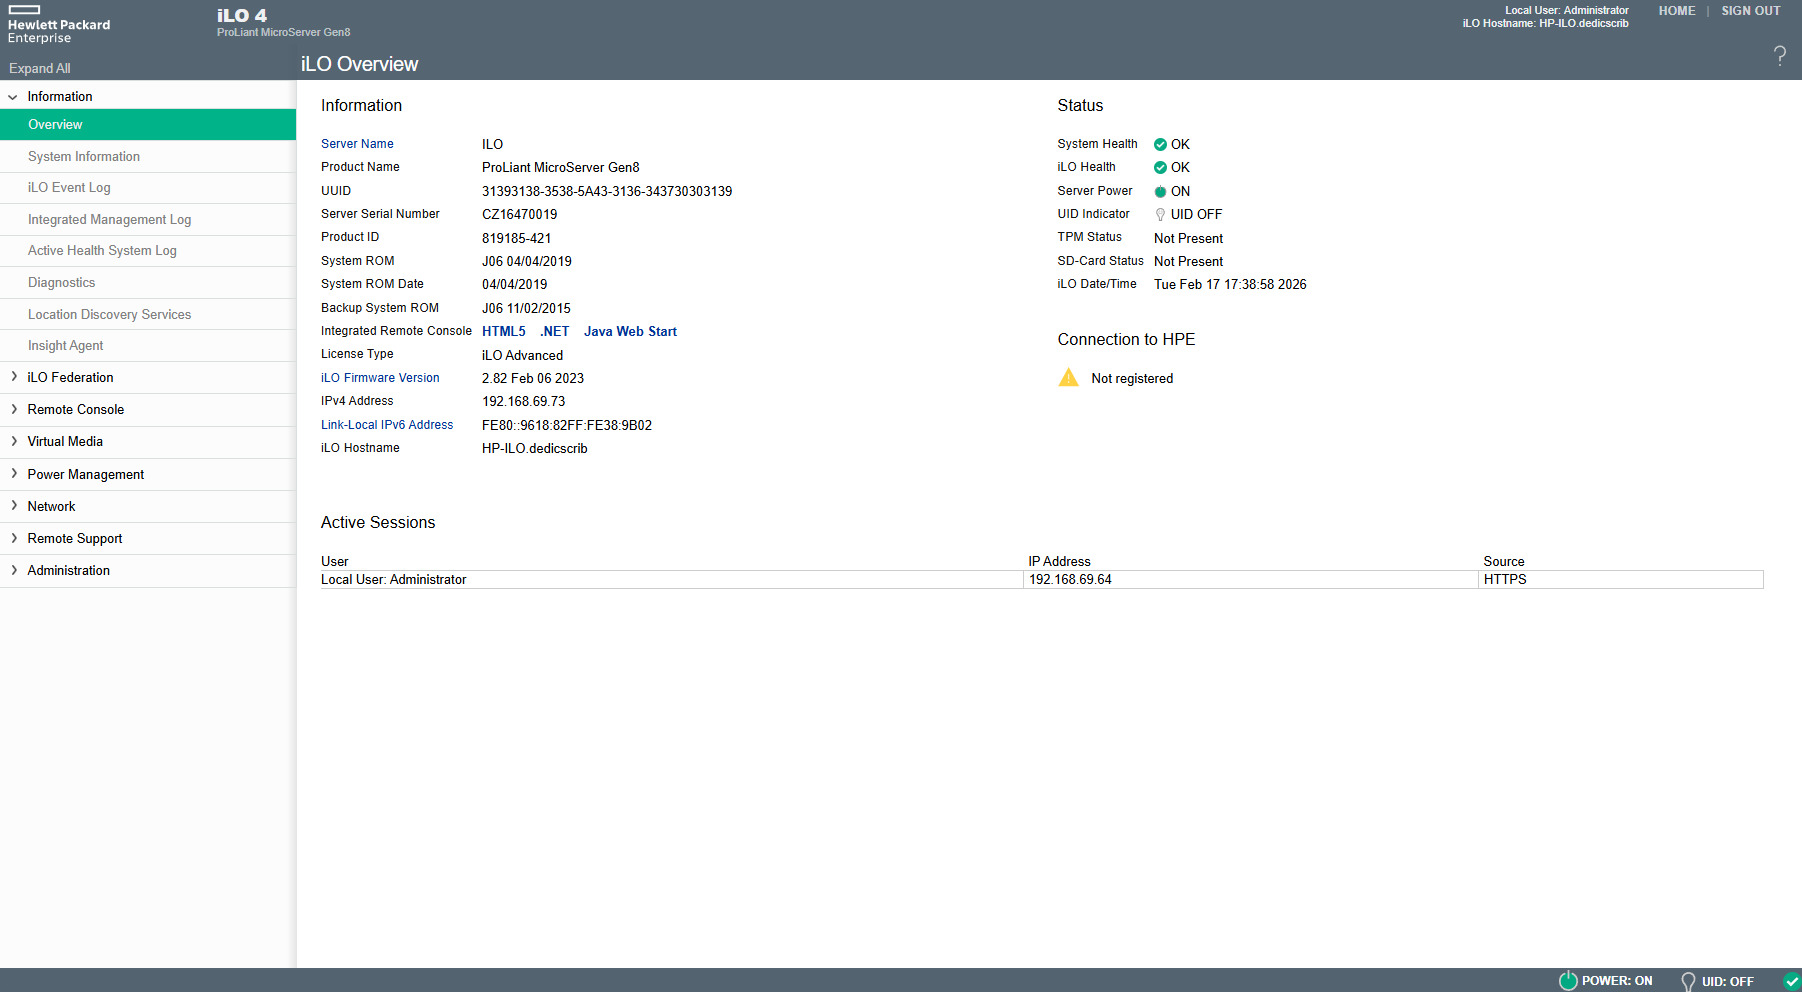
Task: Click the Link-Local IPv6 Address link
Action: (x=387, y=425)
